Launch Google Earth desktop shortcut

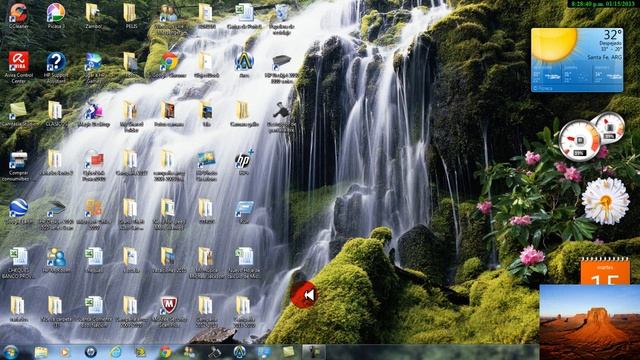click(18, 211)
